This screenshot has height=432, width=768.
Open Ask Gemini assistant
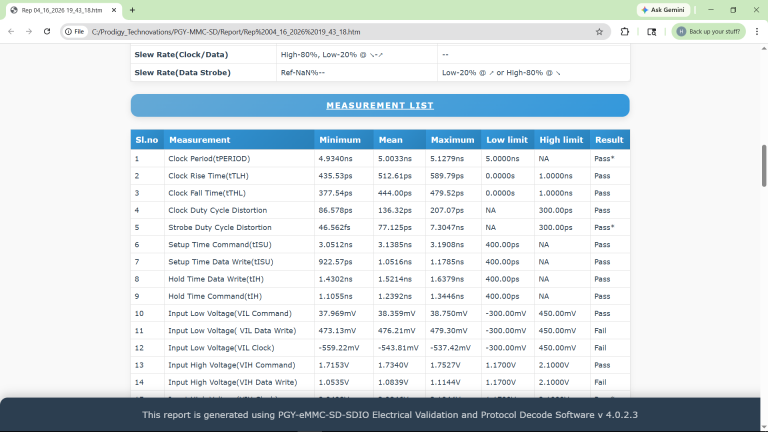(x=664, y=10)
